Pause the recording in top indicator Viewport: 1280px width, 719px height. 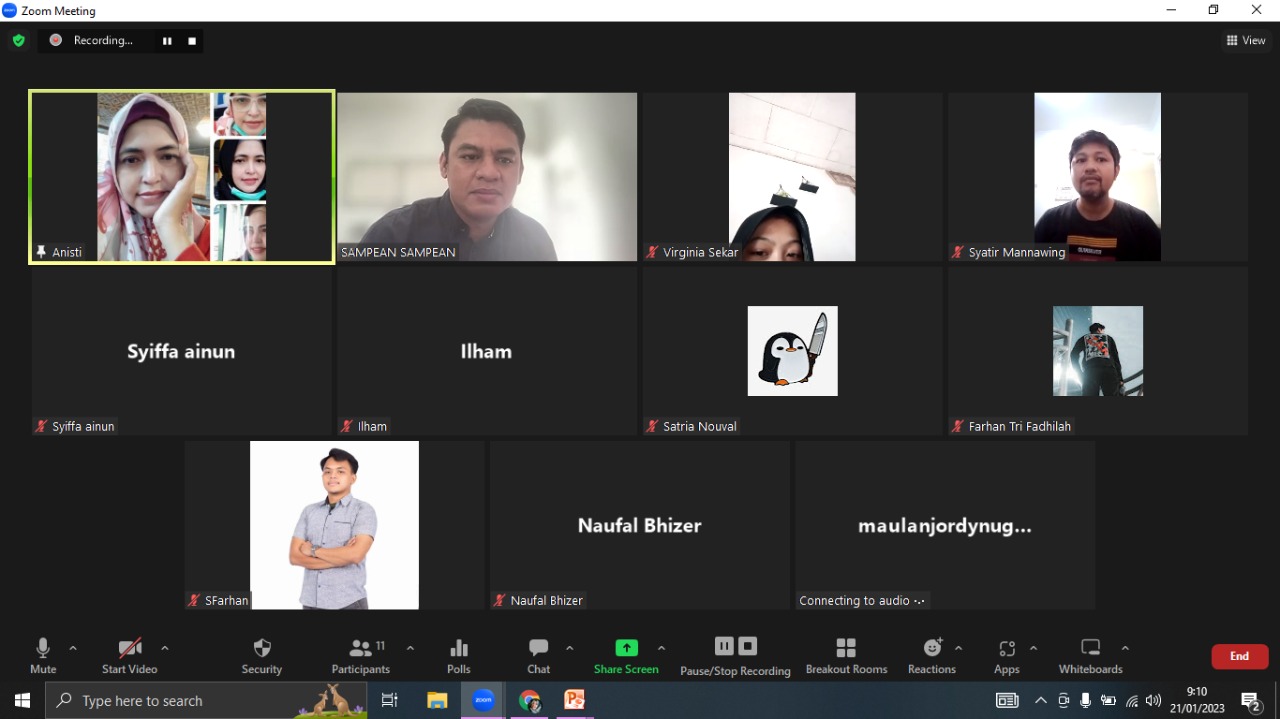click(167, 41)
